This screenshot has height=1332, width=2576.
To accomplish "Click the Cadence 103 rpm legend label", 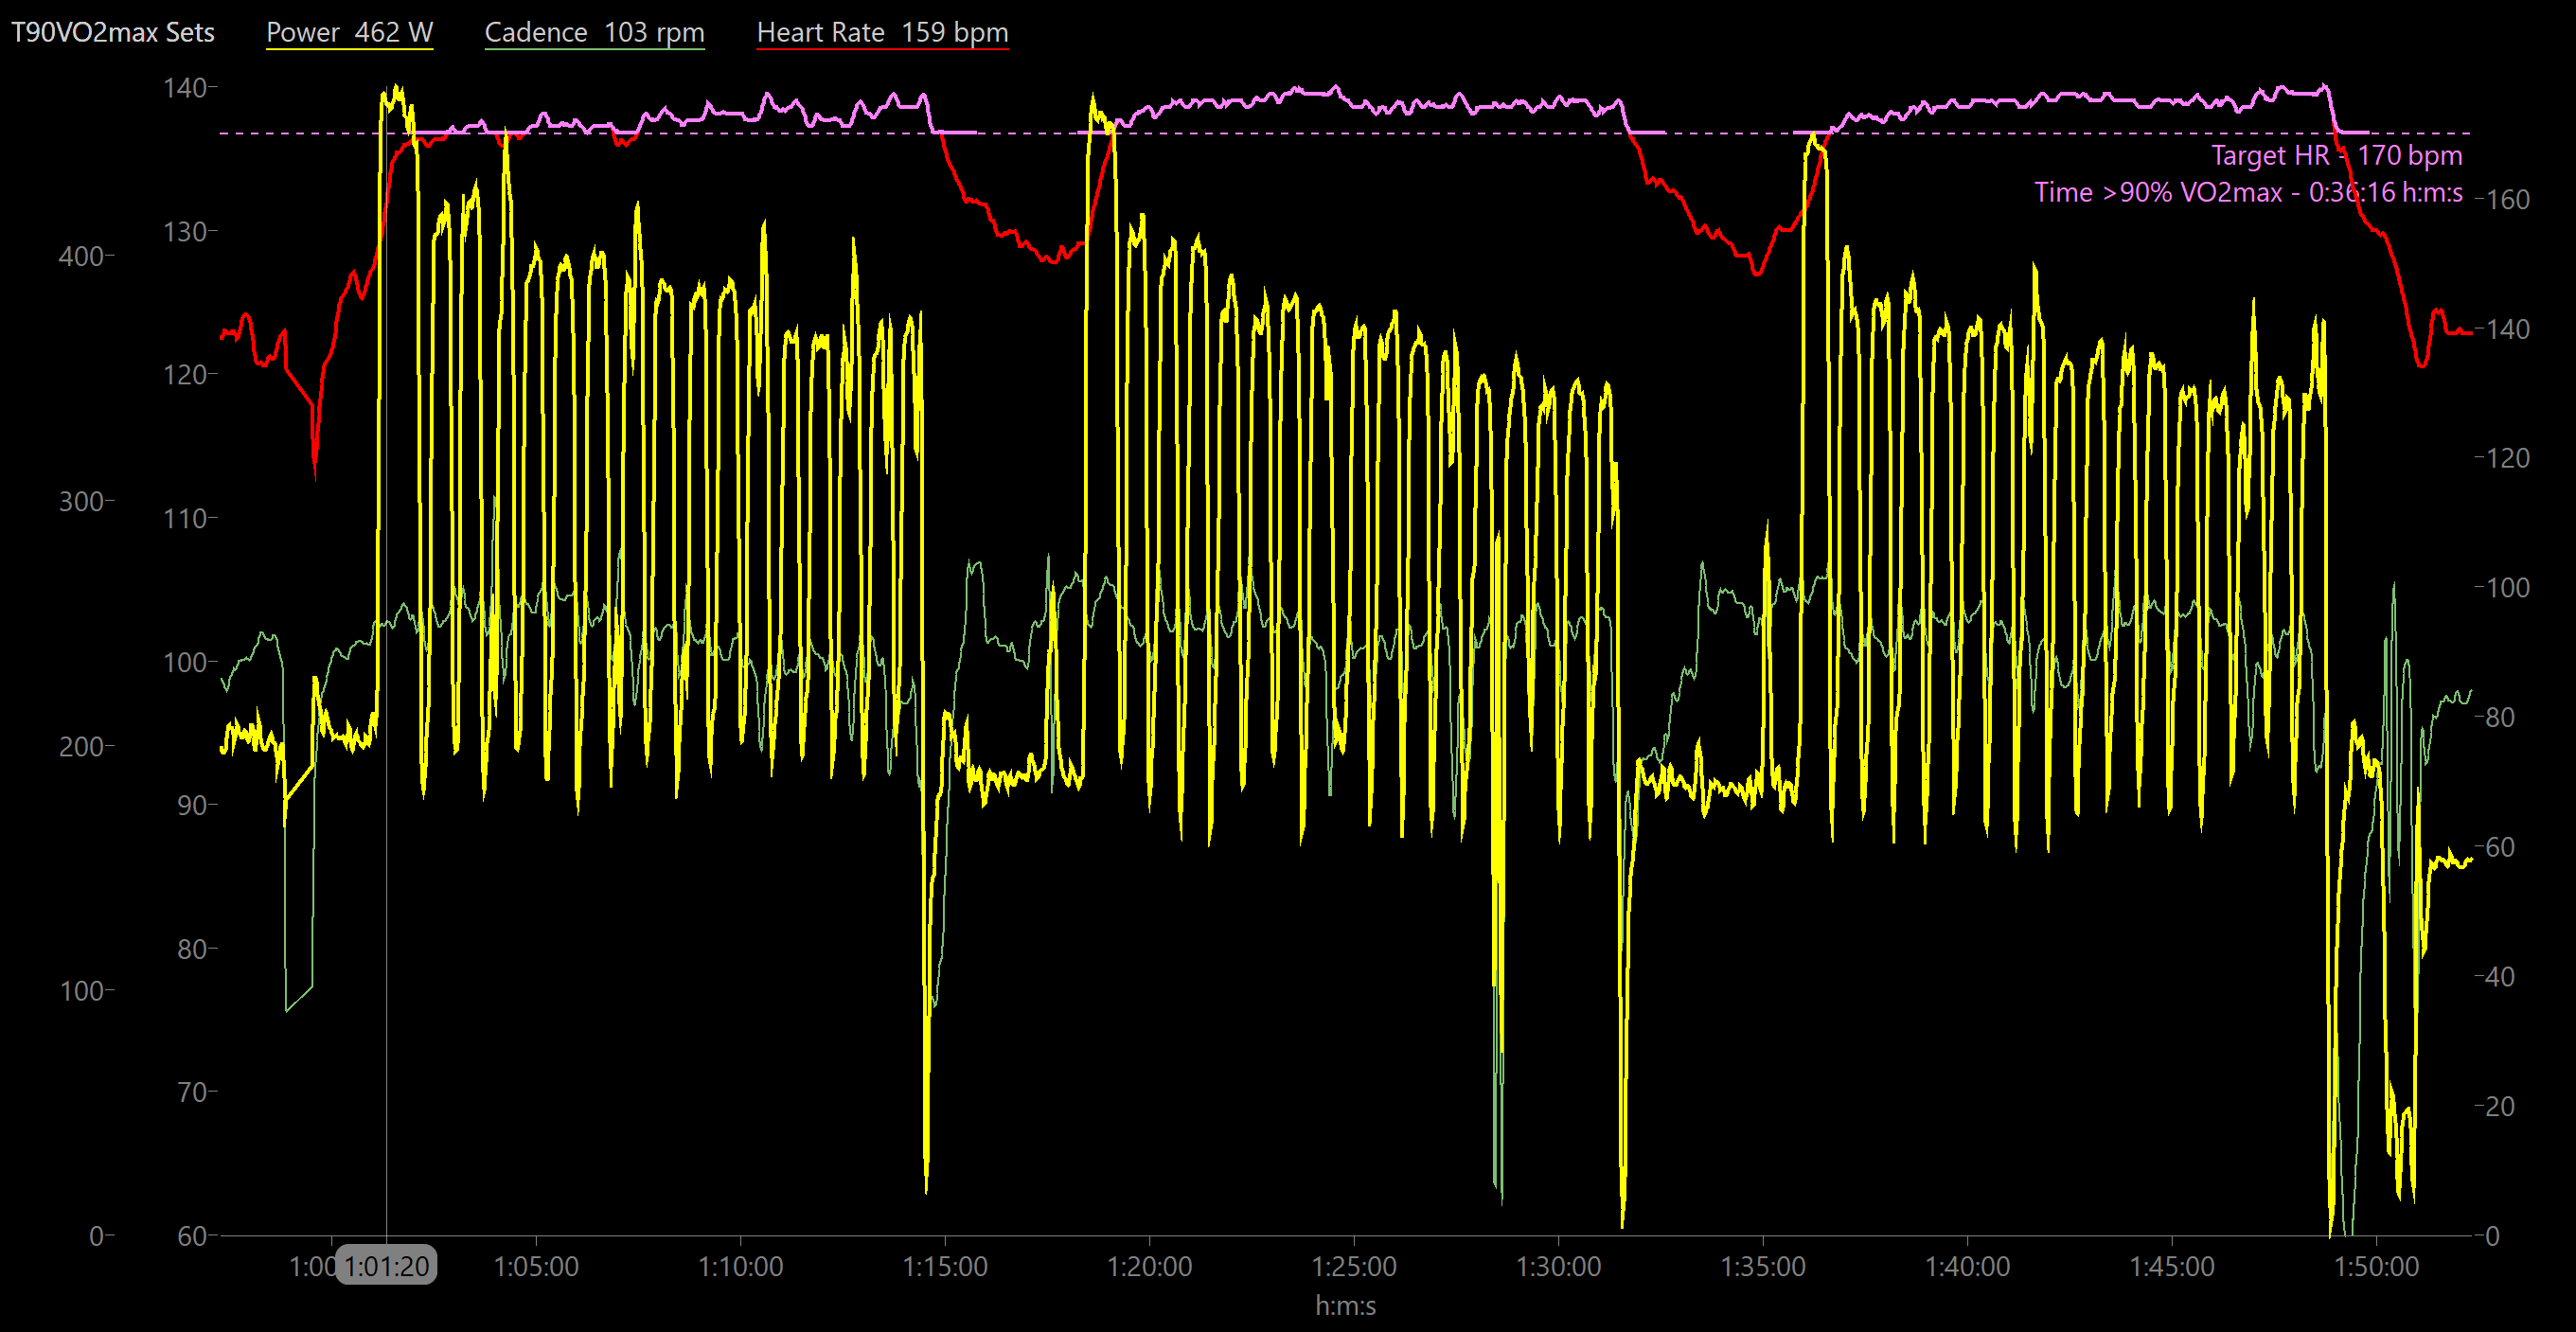I will (594, 32).
